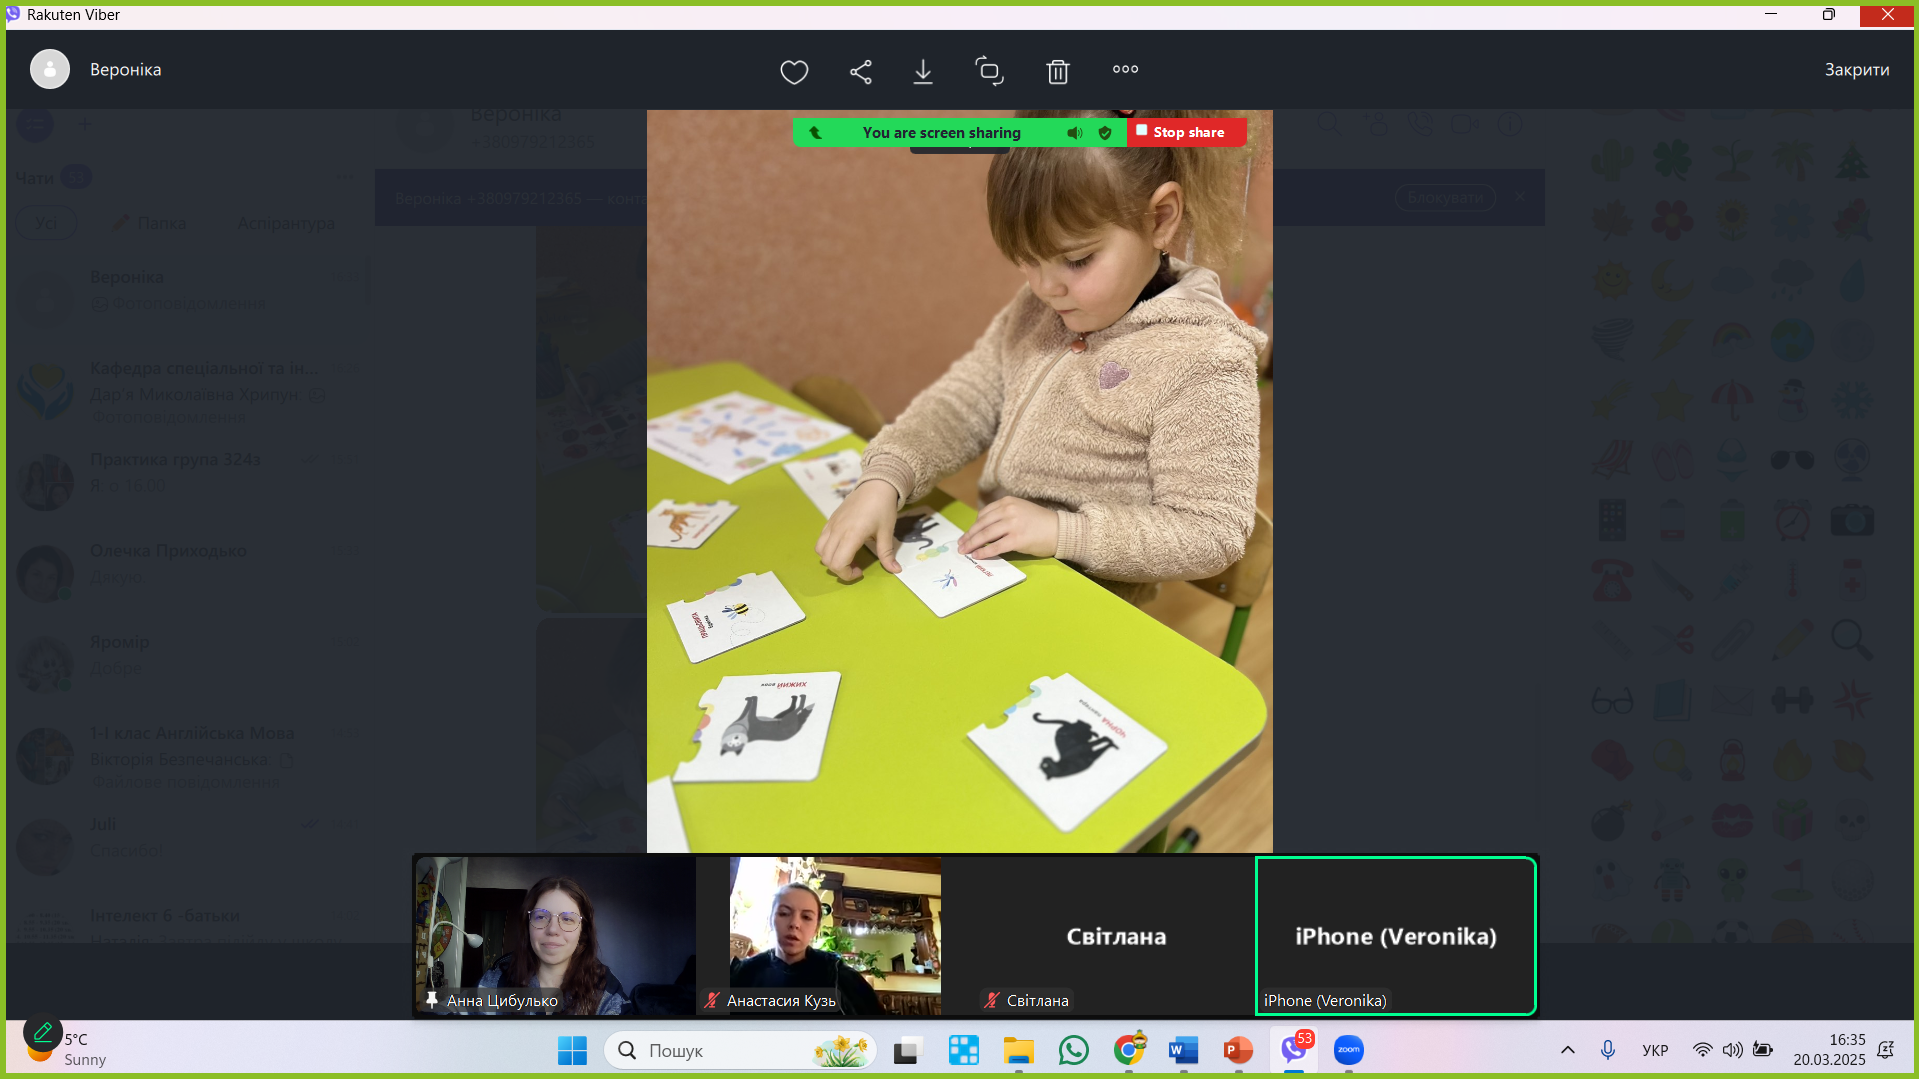Click Закрити to close the viewer
Viewport: 1919px width, 1079px height.
coord(1856,69)
